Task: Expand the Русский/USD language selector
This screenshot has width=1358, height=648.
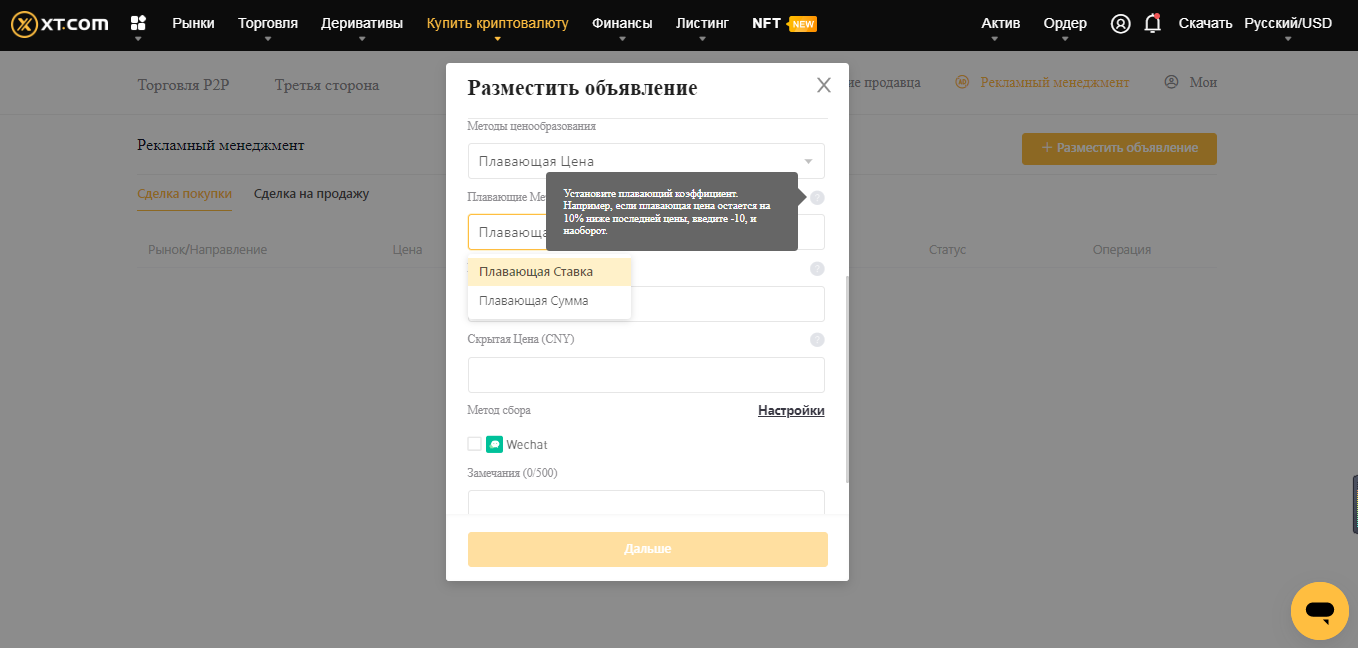Action: coord(1288,23)
